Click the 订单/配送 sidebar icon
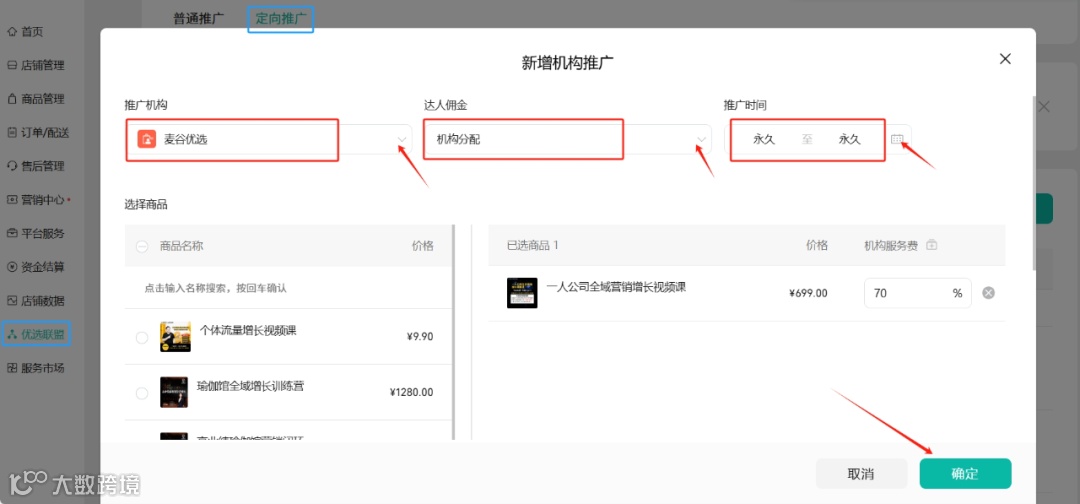1080x504 pixels. 12,133
